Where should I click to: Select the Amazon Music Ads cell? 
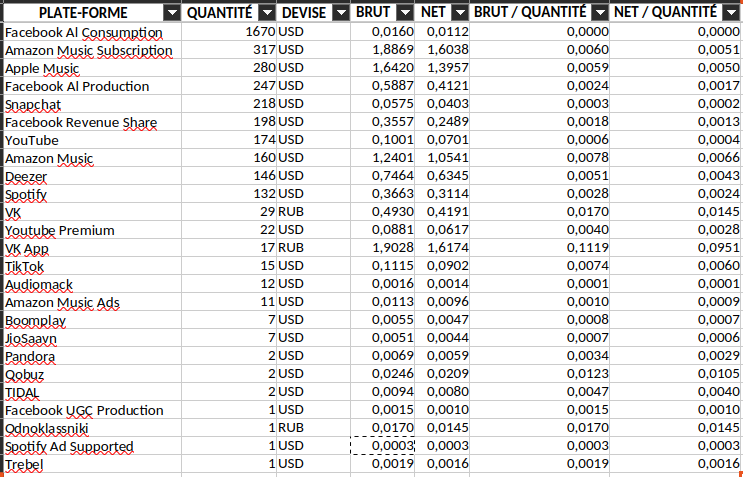(x=92, y=302)
